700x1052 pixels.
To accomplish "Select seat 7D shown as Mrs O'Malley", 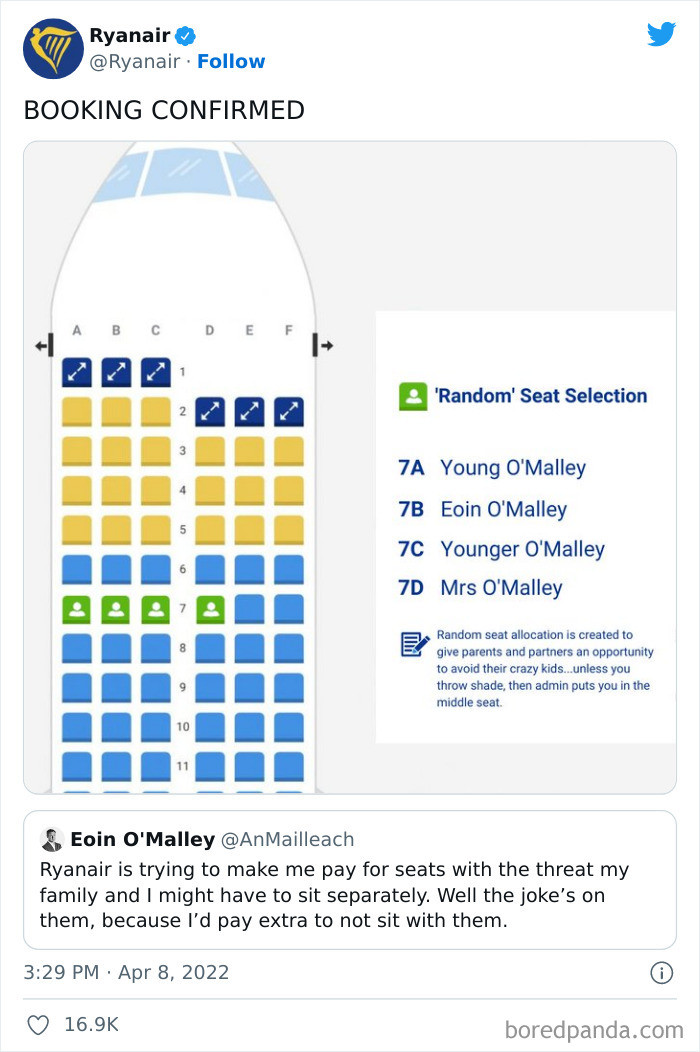I will coord(209,607).
